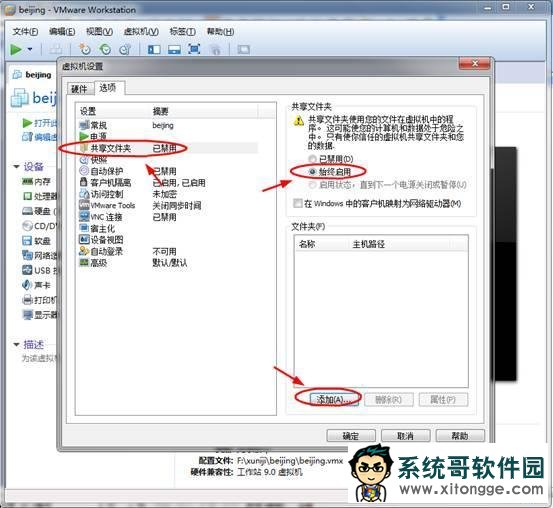The height and width of the screenshot is (508, 553).
Task: Click the 删除(R) button
Action: (388, 399)
